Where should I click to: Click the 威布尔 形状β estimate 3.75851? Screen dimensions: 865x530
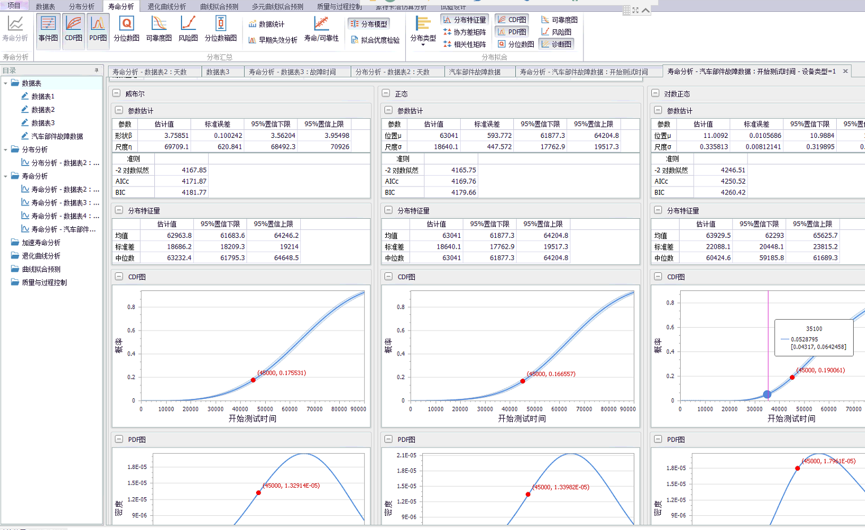click(176, 135)
